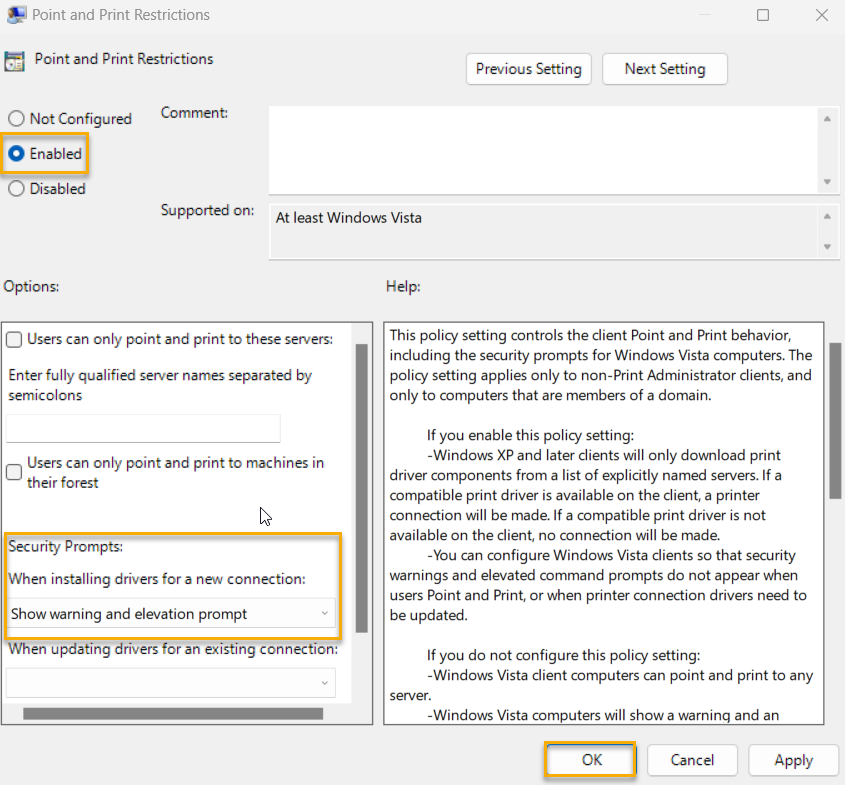The width and height of the screenshot is (845, 785).
Task: Select the Disabled radio button
Action: tap(16, 188)
